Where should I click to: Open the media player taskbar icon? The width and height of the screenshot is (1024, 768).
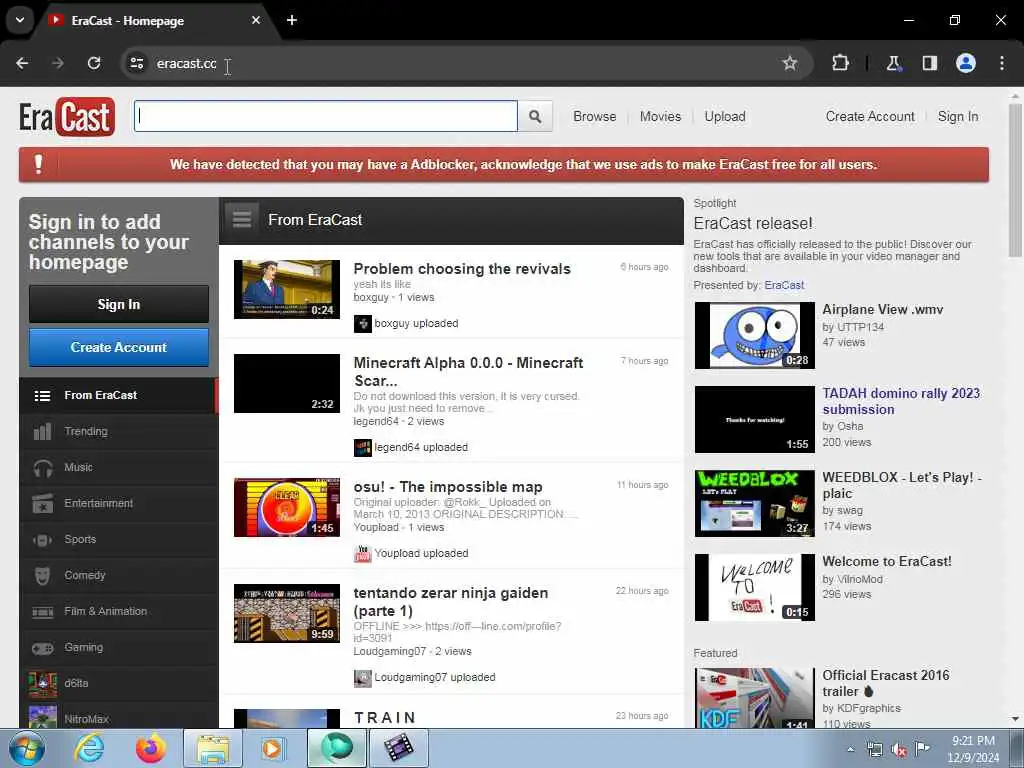pyautogui.click(x=273, y=748)
